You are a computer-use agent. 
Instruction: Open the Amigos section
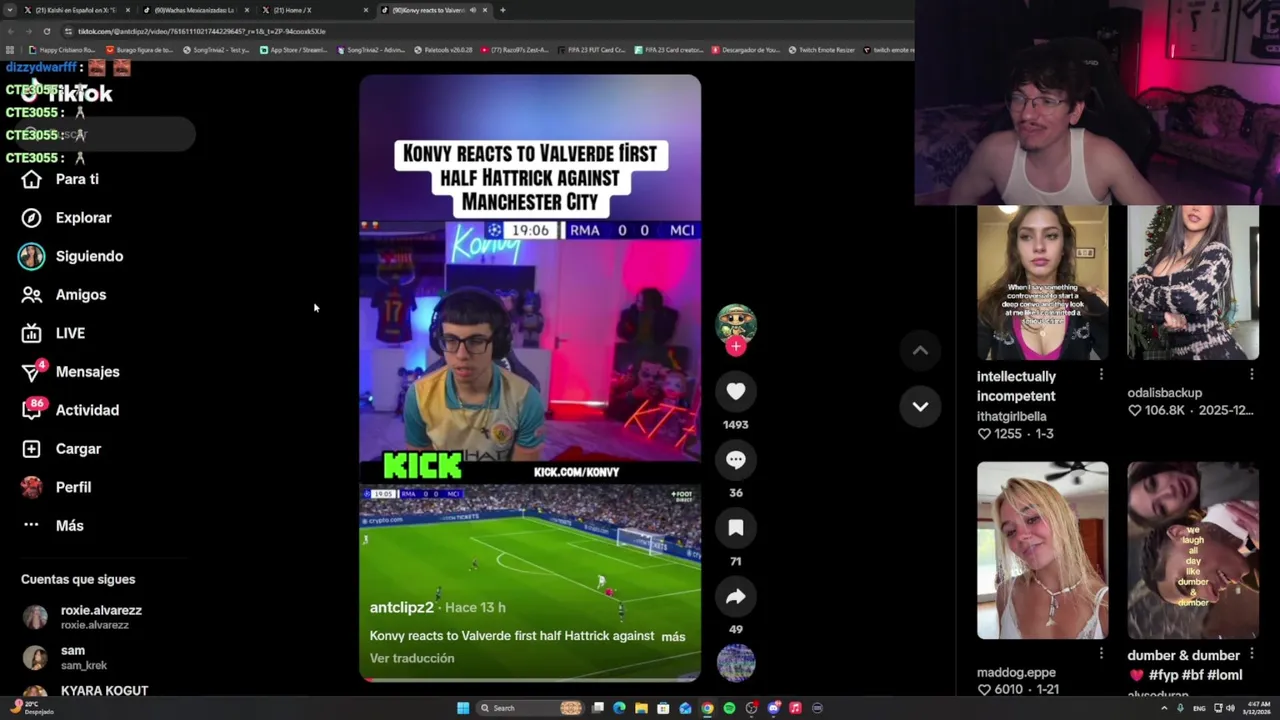pyautogui.click(x=64, y=295)
